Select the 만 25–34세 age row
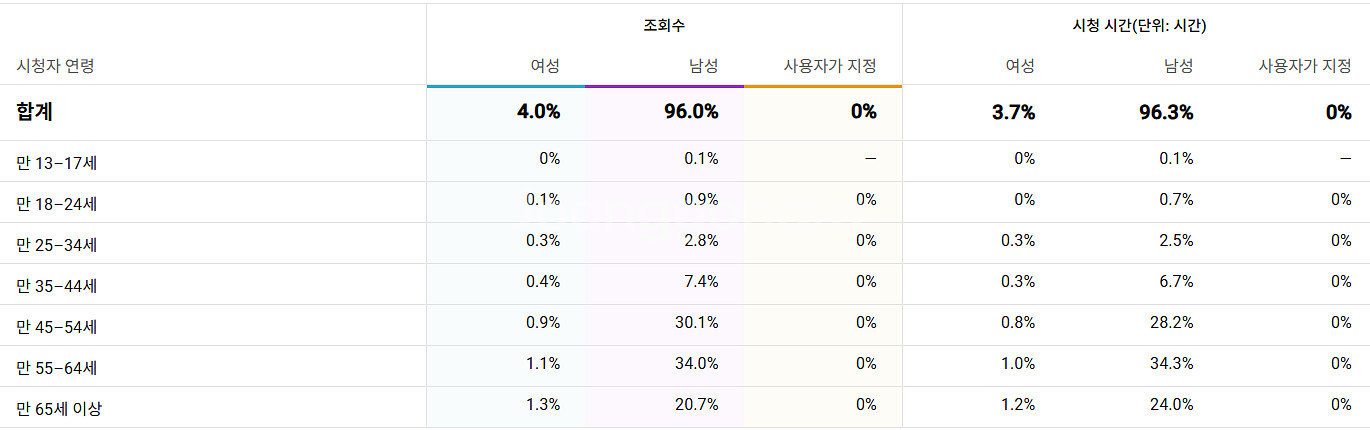Image resolution: width=1370 pixels, height=430 pixels. pos(59,244)
